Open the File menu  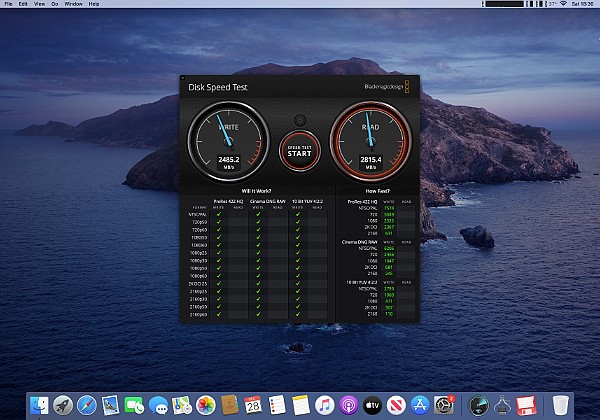pyautogui.click(x=8, y=4)
